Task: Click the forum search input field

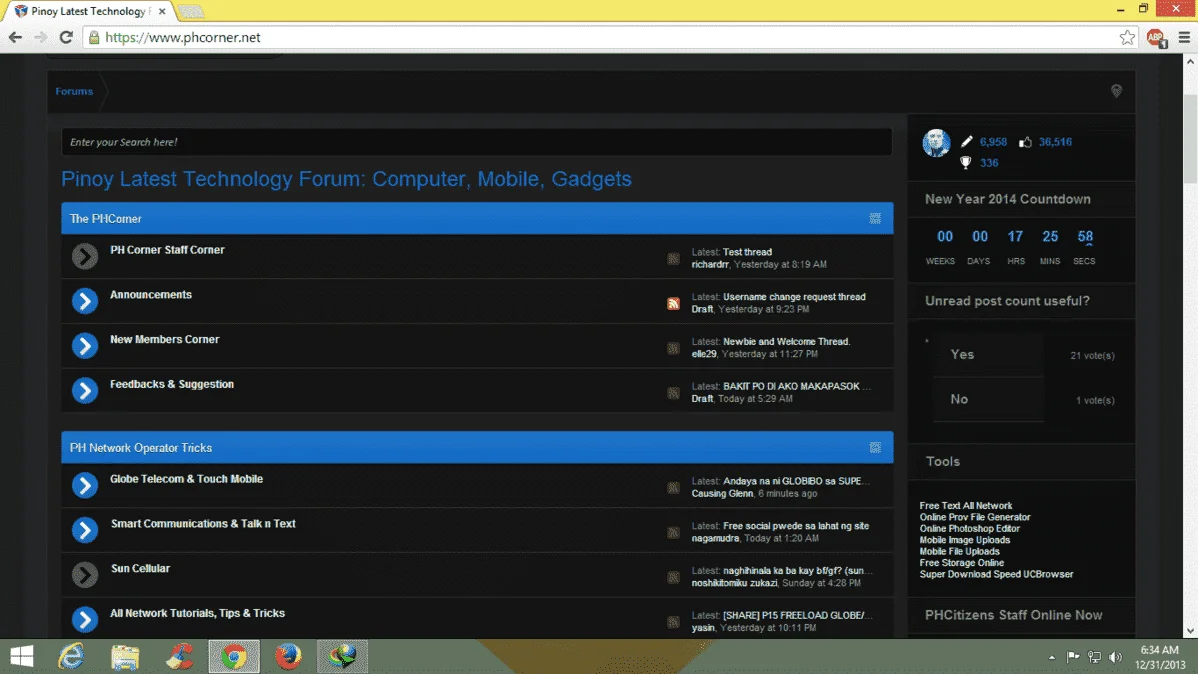Action: pyautogui.click(x=477, y=142)
